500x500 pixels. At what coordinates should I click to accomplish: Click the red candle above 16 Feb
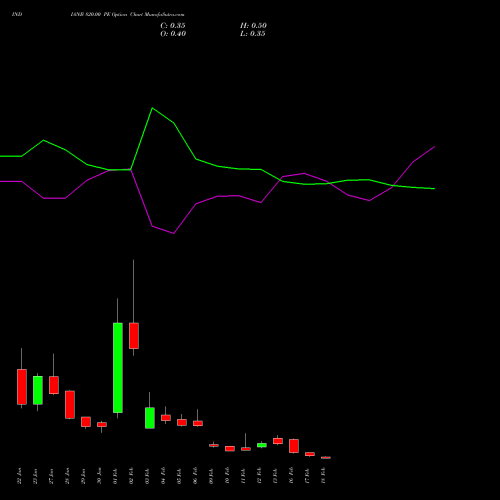tap(294, 446)
